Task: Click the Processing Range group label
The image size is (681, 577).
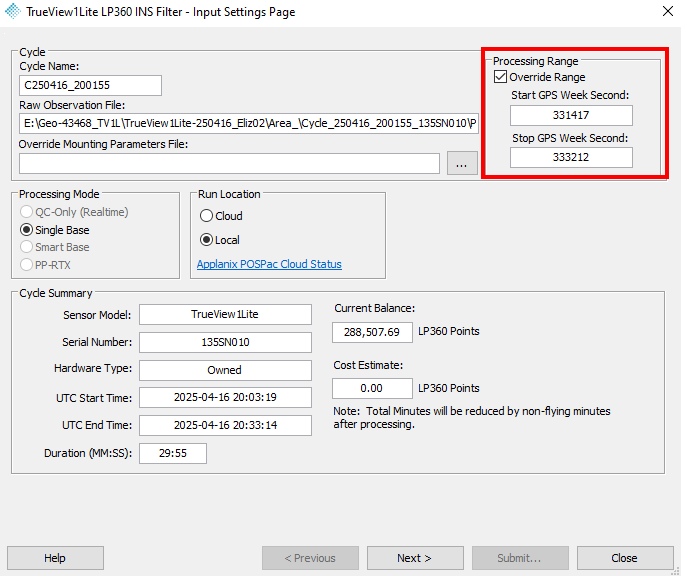Action: [536, 61]
